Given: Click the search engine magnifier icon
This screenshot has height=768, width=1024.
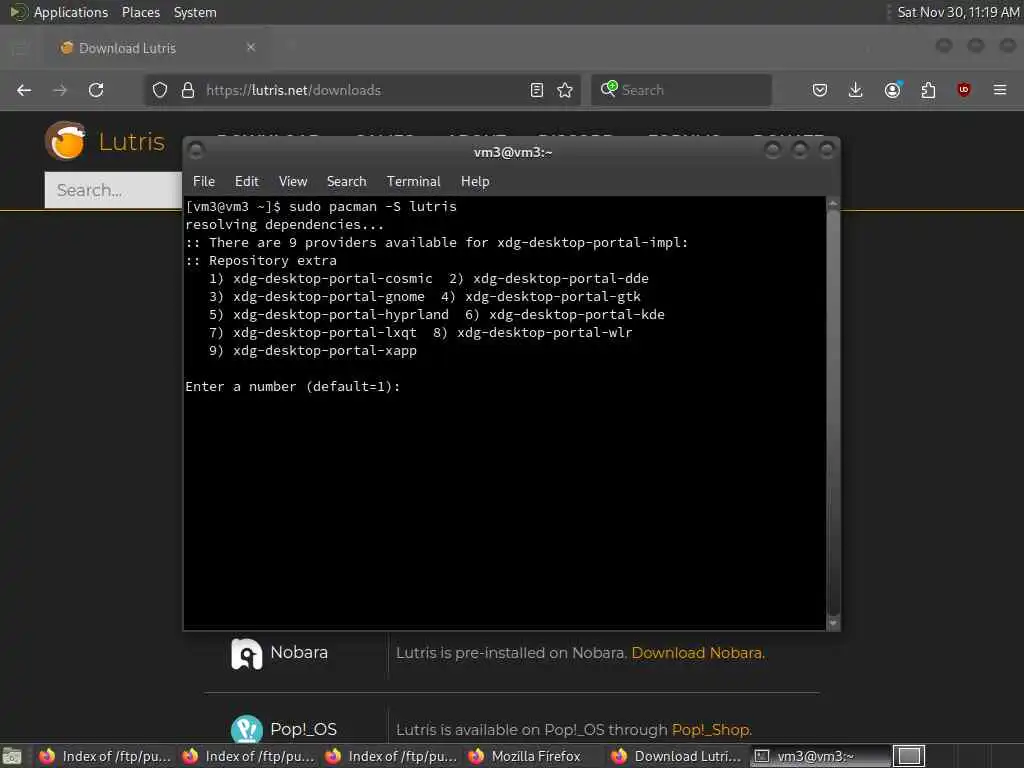Looking at the screenshot, I should click(x=609, y=89).
